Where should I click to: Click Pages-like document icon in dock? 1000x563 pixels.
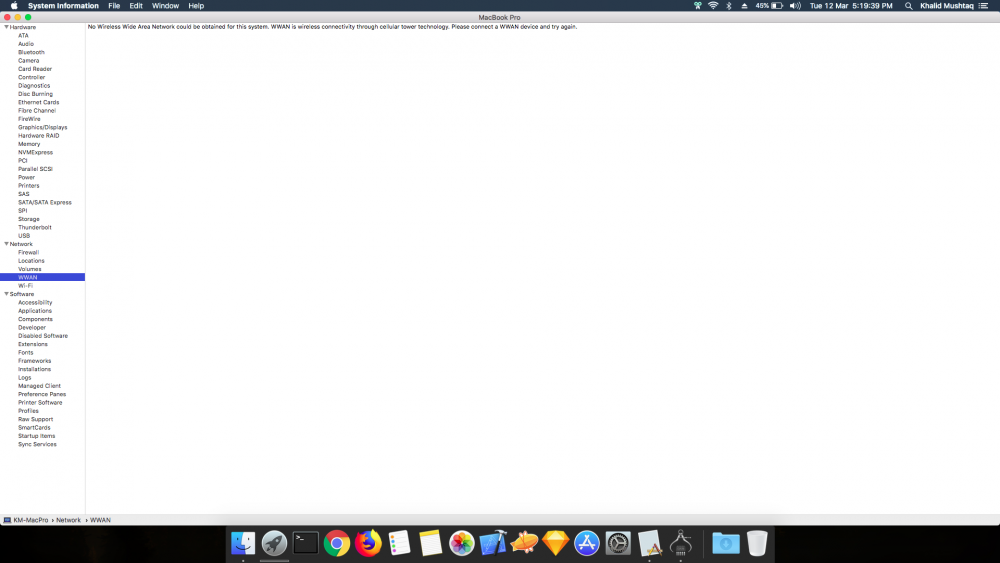pyautogui.click(x=649, y=543)
